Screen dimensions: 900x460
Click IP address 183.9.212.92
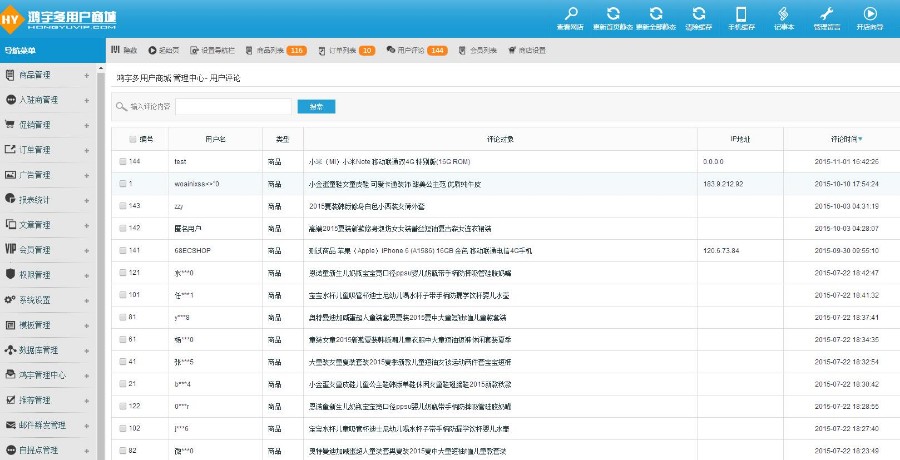[723, 184]
